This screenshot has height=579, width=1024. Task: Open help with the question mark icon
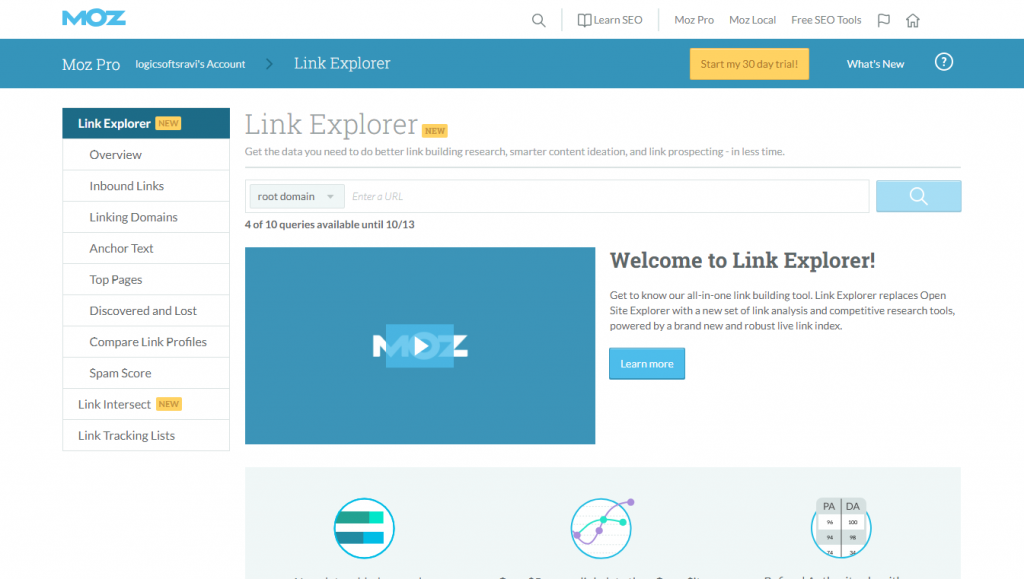click(x=943, y=62)
